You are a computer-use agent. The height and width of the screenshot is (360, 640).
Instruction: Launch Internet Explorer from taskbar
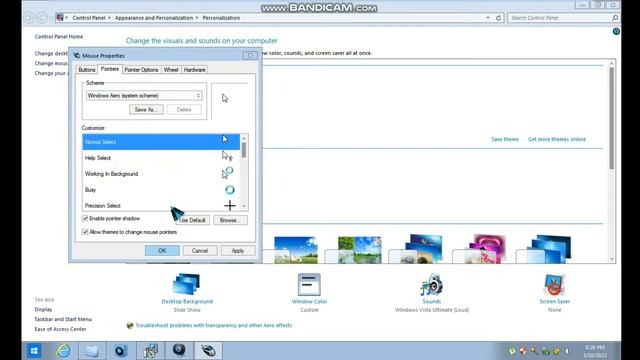(x=63, y=351)
